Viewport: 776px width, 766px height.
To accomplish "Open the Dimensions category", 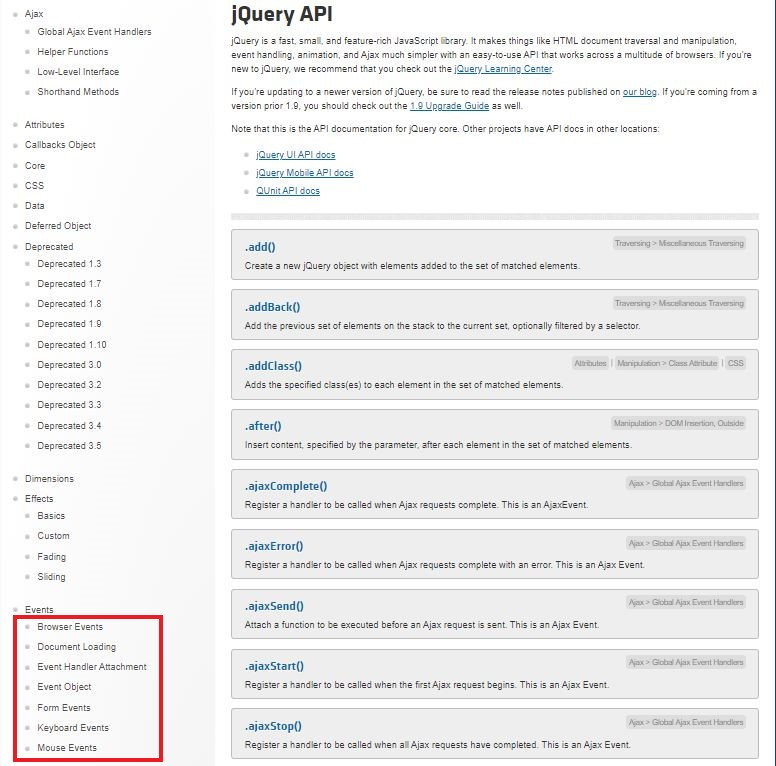I will coord(49,479).
